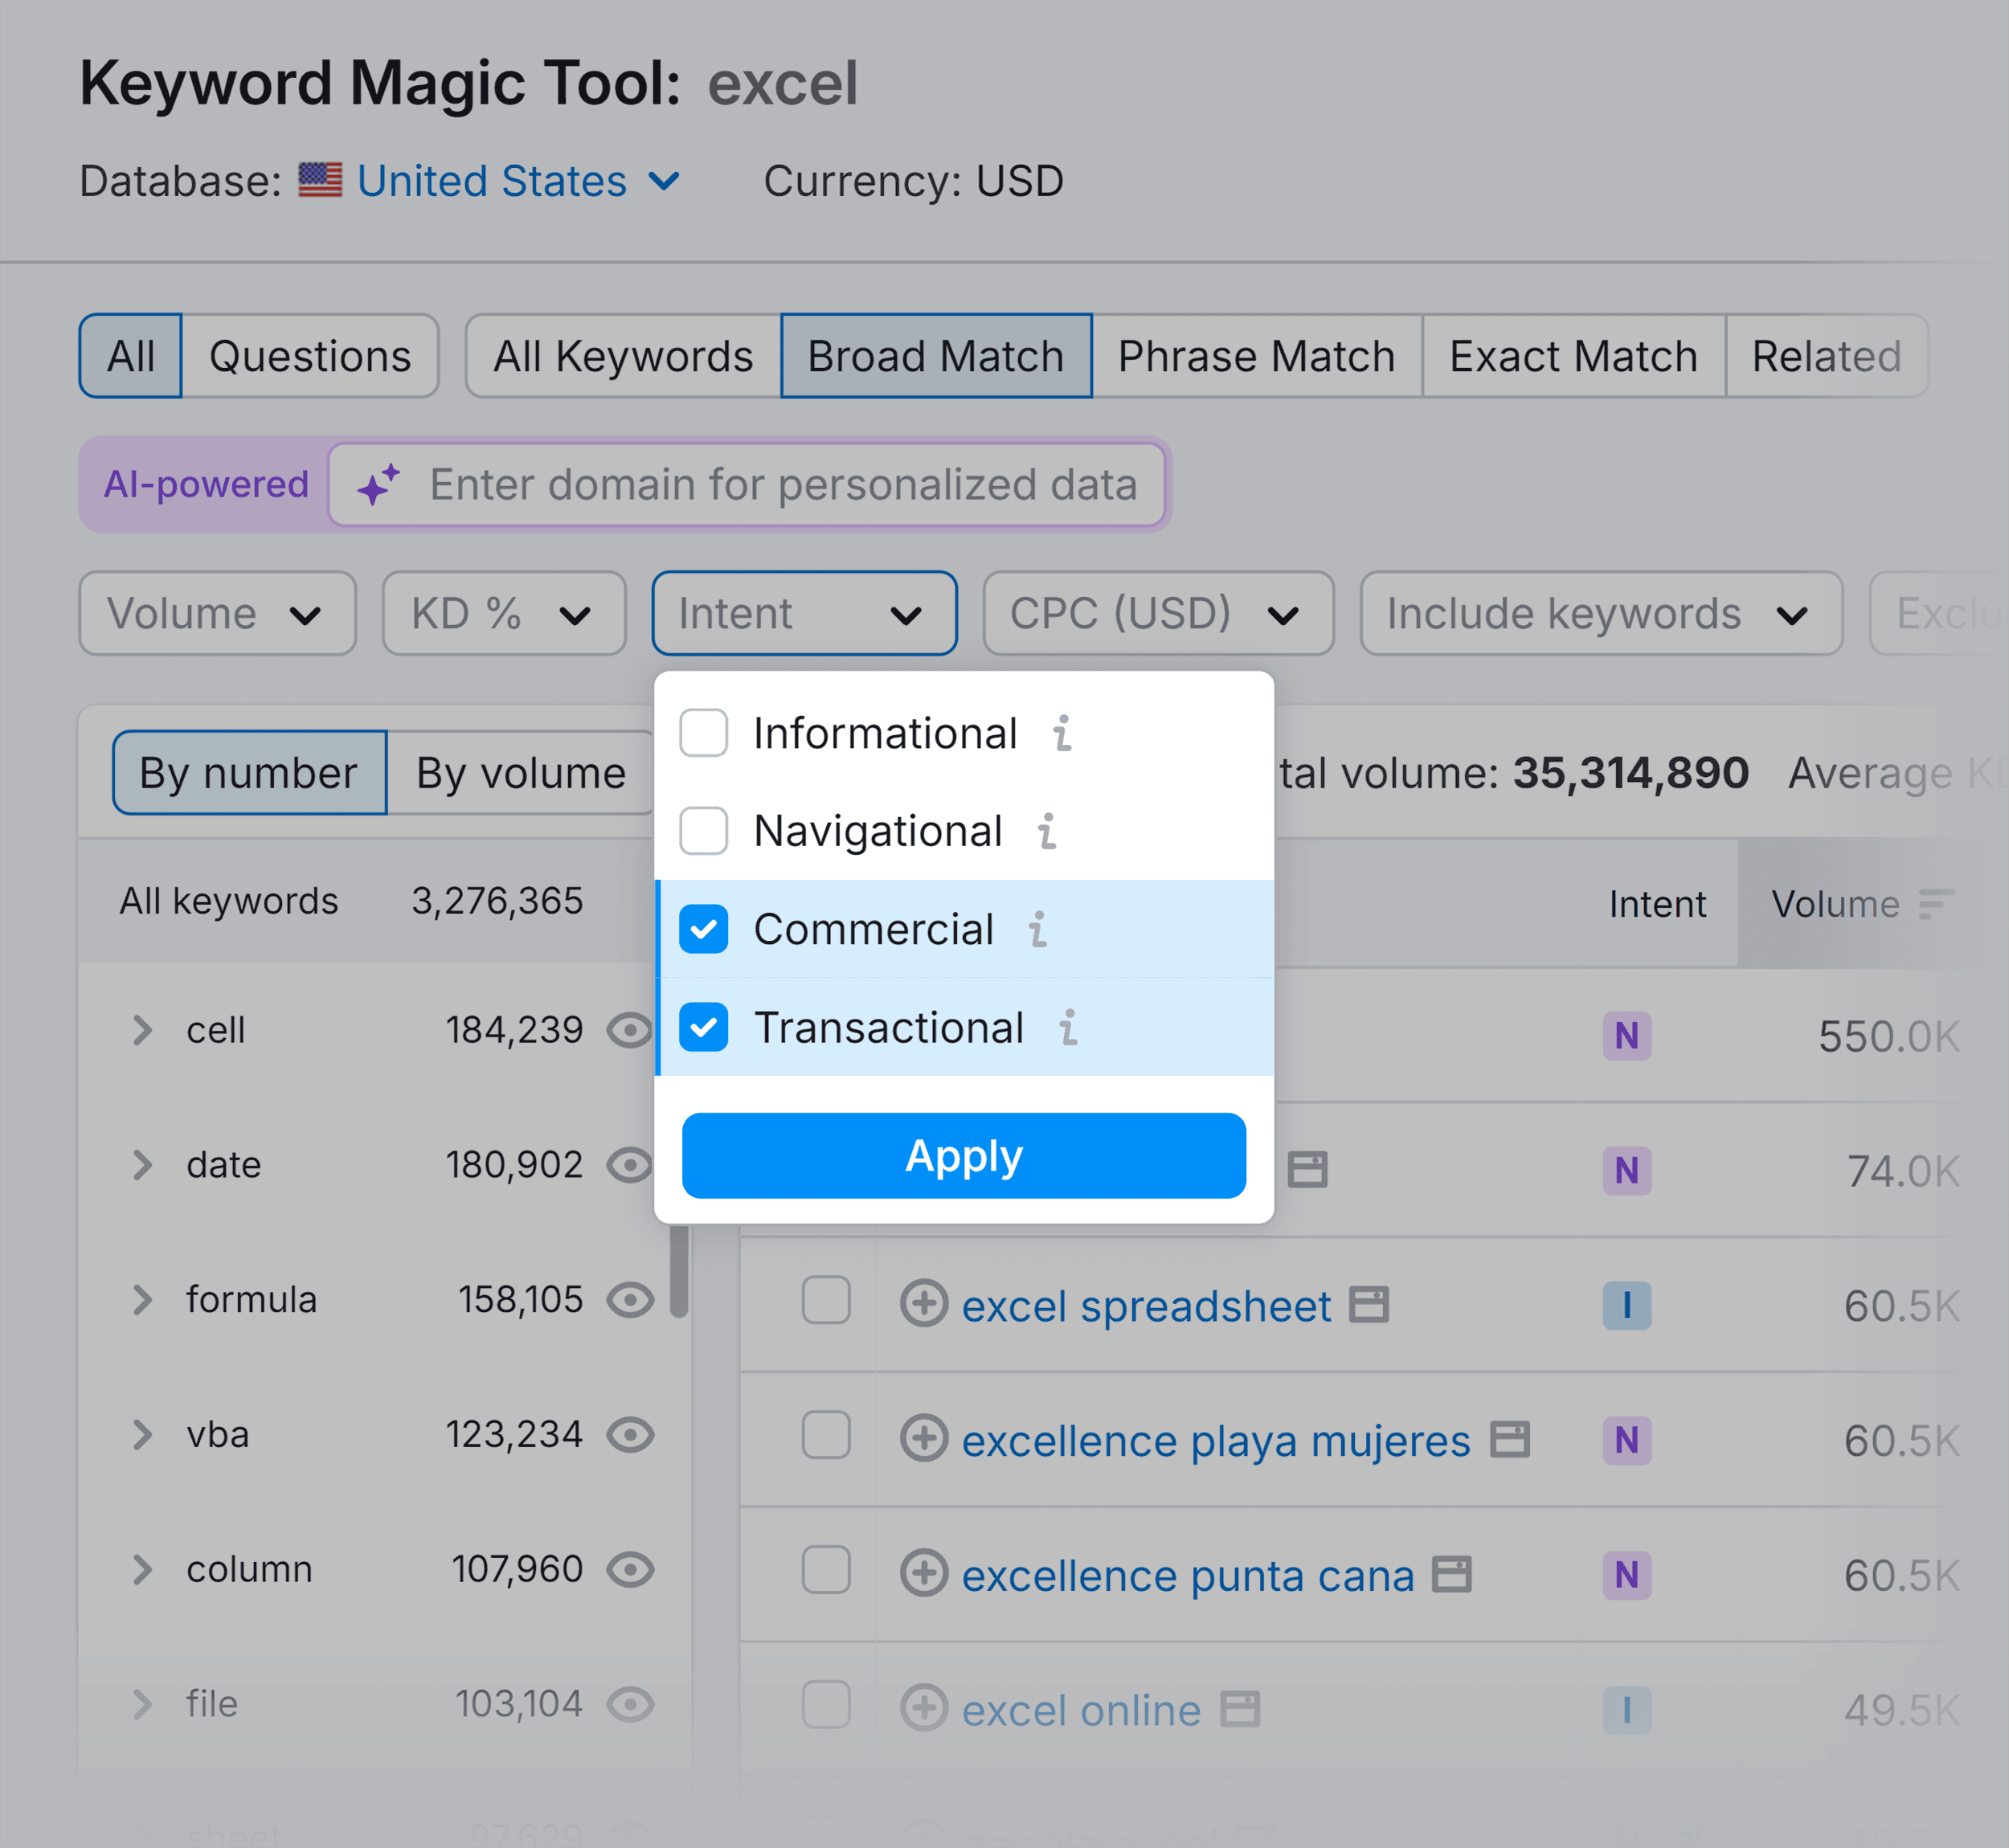Image resolution: width=2009 pixels, height=1848 pixels.
Task: Check the Informational intent checkbox
Action: (703, 733)
